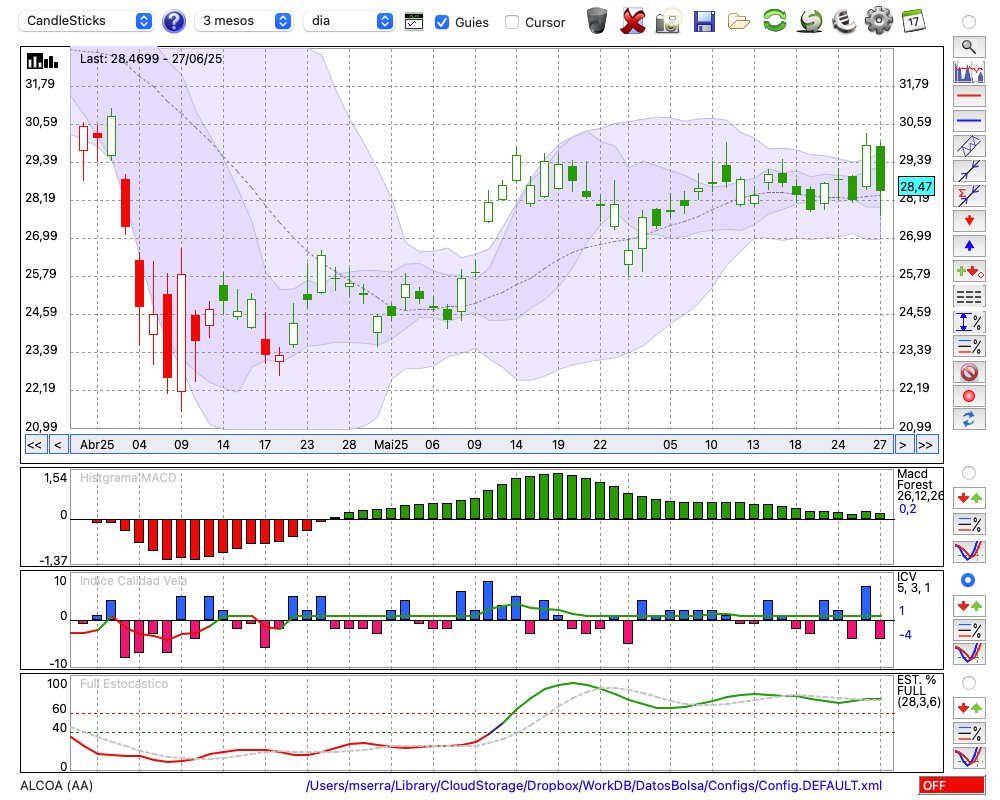This screenshot has height=800, width=1000.
Task: Click the red prohibited circle icon
Action: [969, 371]
